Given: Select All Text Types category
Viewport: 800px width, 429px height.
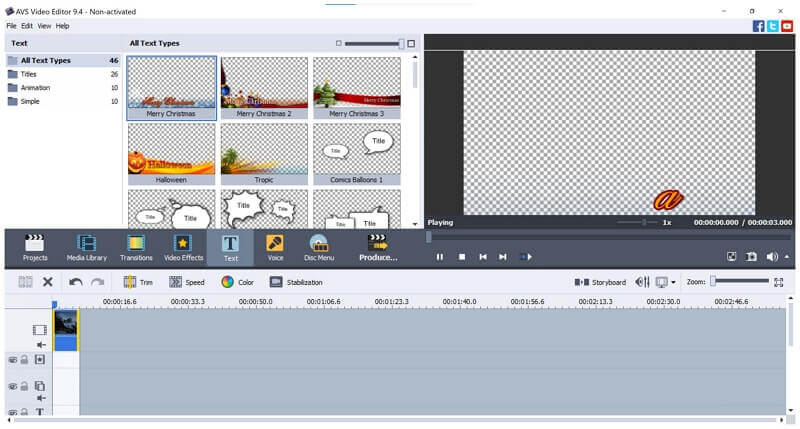Looking at the screenshot, I should tap(63, 60).
